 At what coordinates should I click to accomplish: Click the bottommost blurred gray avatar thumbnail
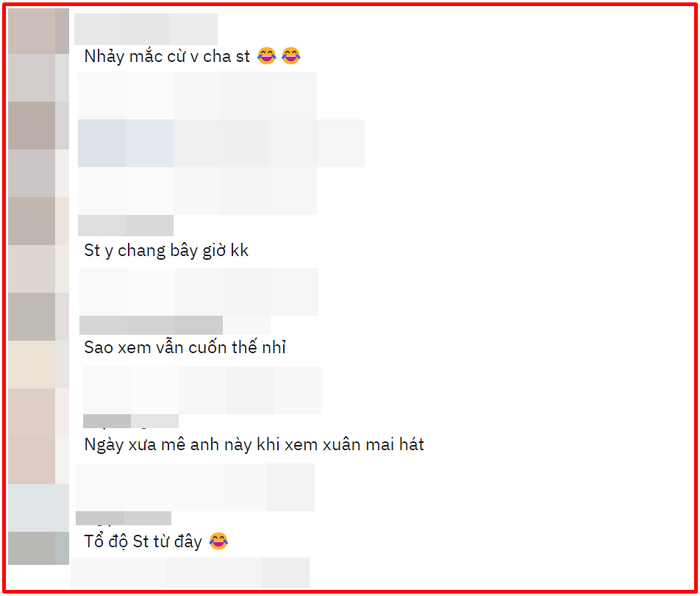point(38,548)
